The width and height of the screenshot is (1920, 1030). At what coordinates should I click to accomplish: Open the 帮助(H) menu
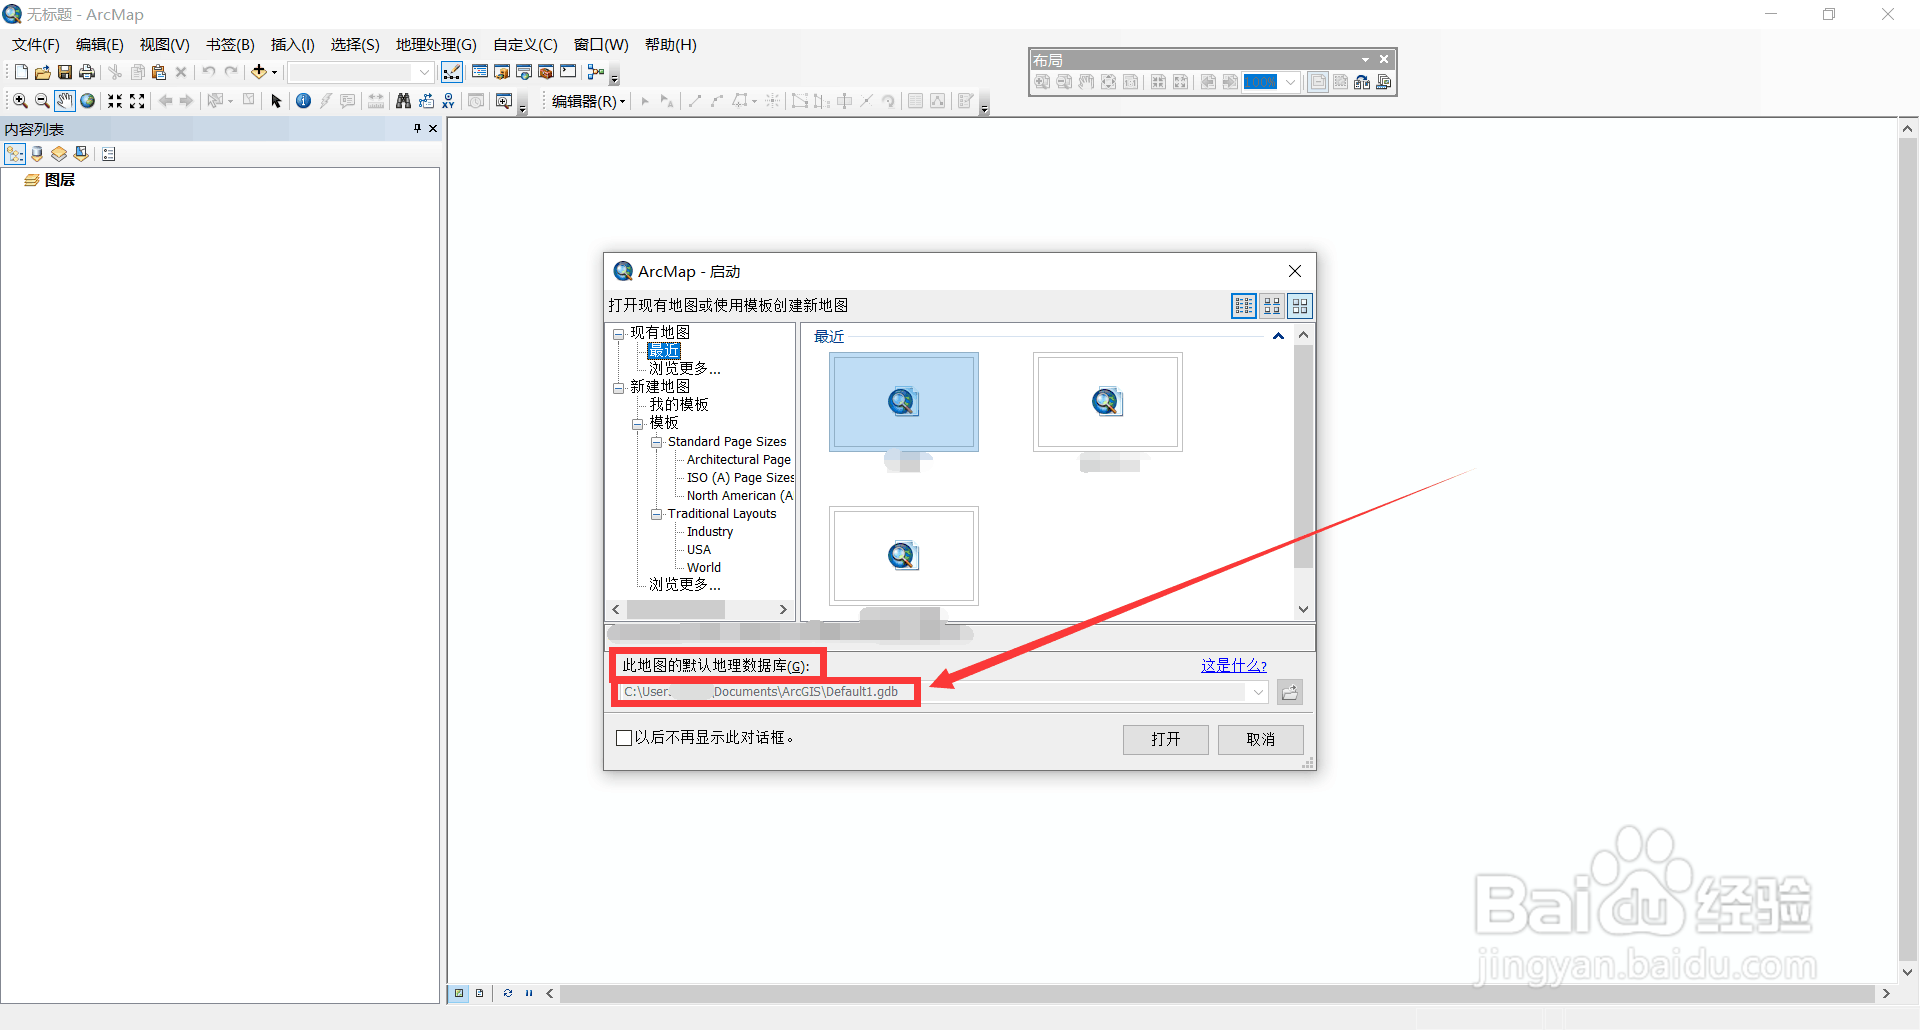tap(671, 45)
